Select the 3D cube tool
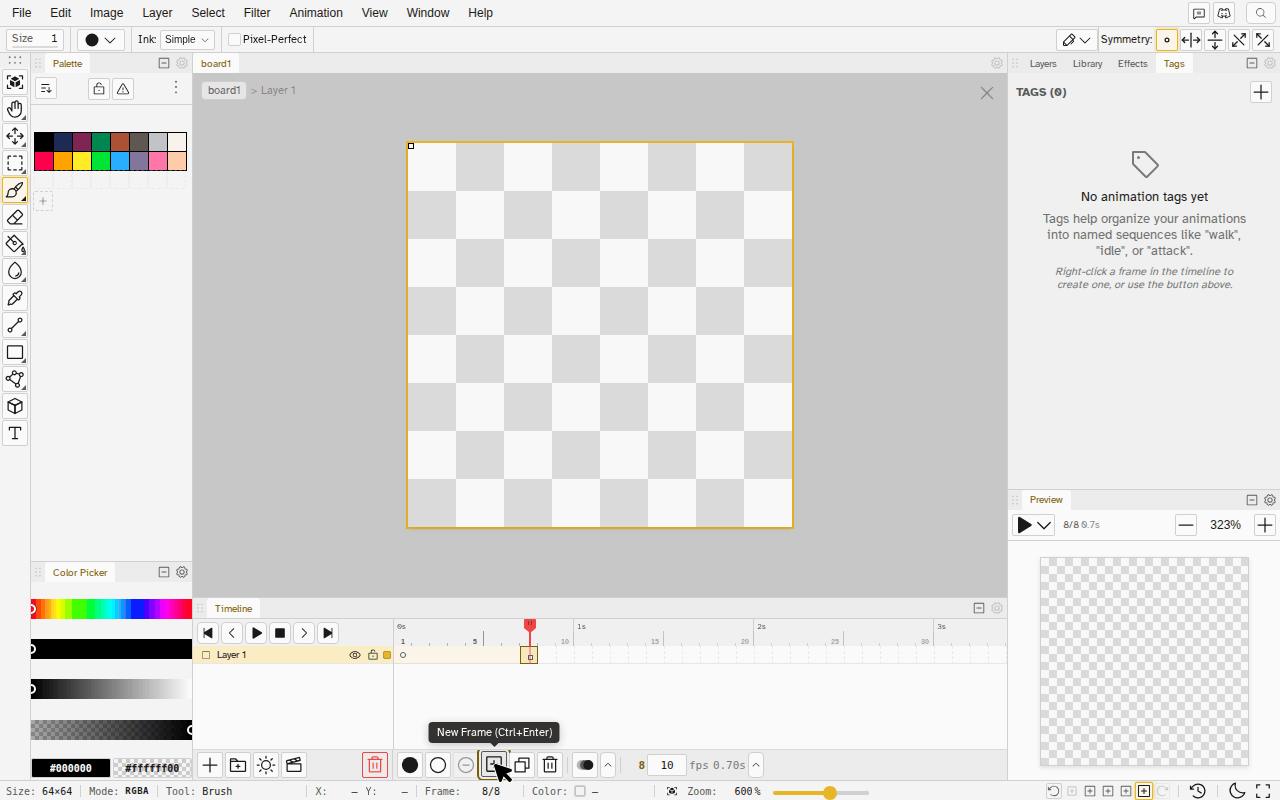This screenshot has width=1280, height=800. [15, 406]
